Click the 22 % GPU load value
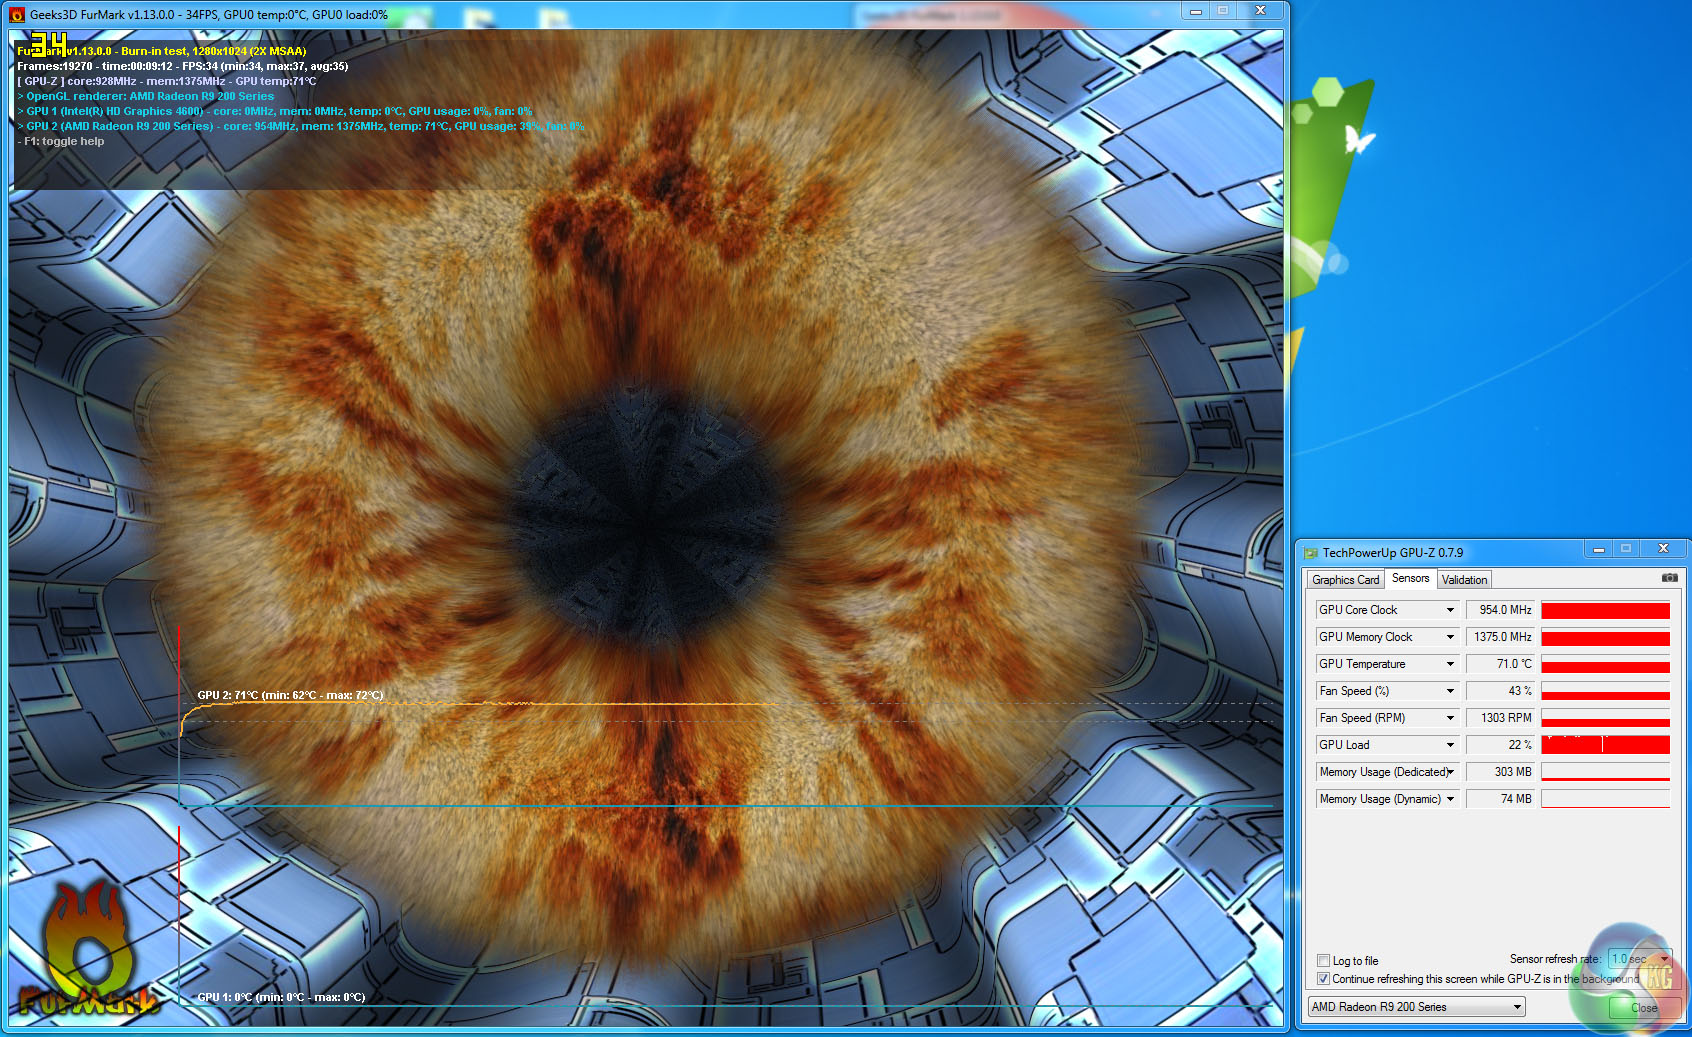 [1500, 745]
